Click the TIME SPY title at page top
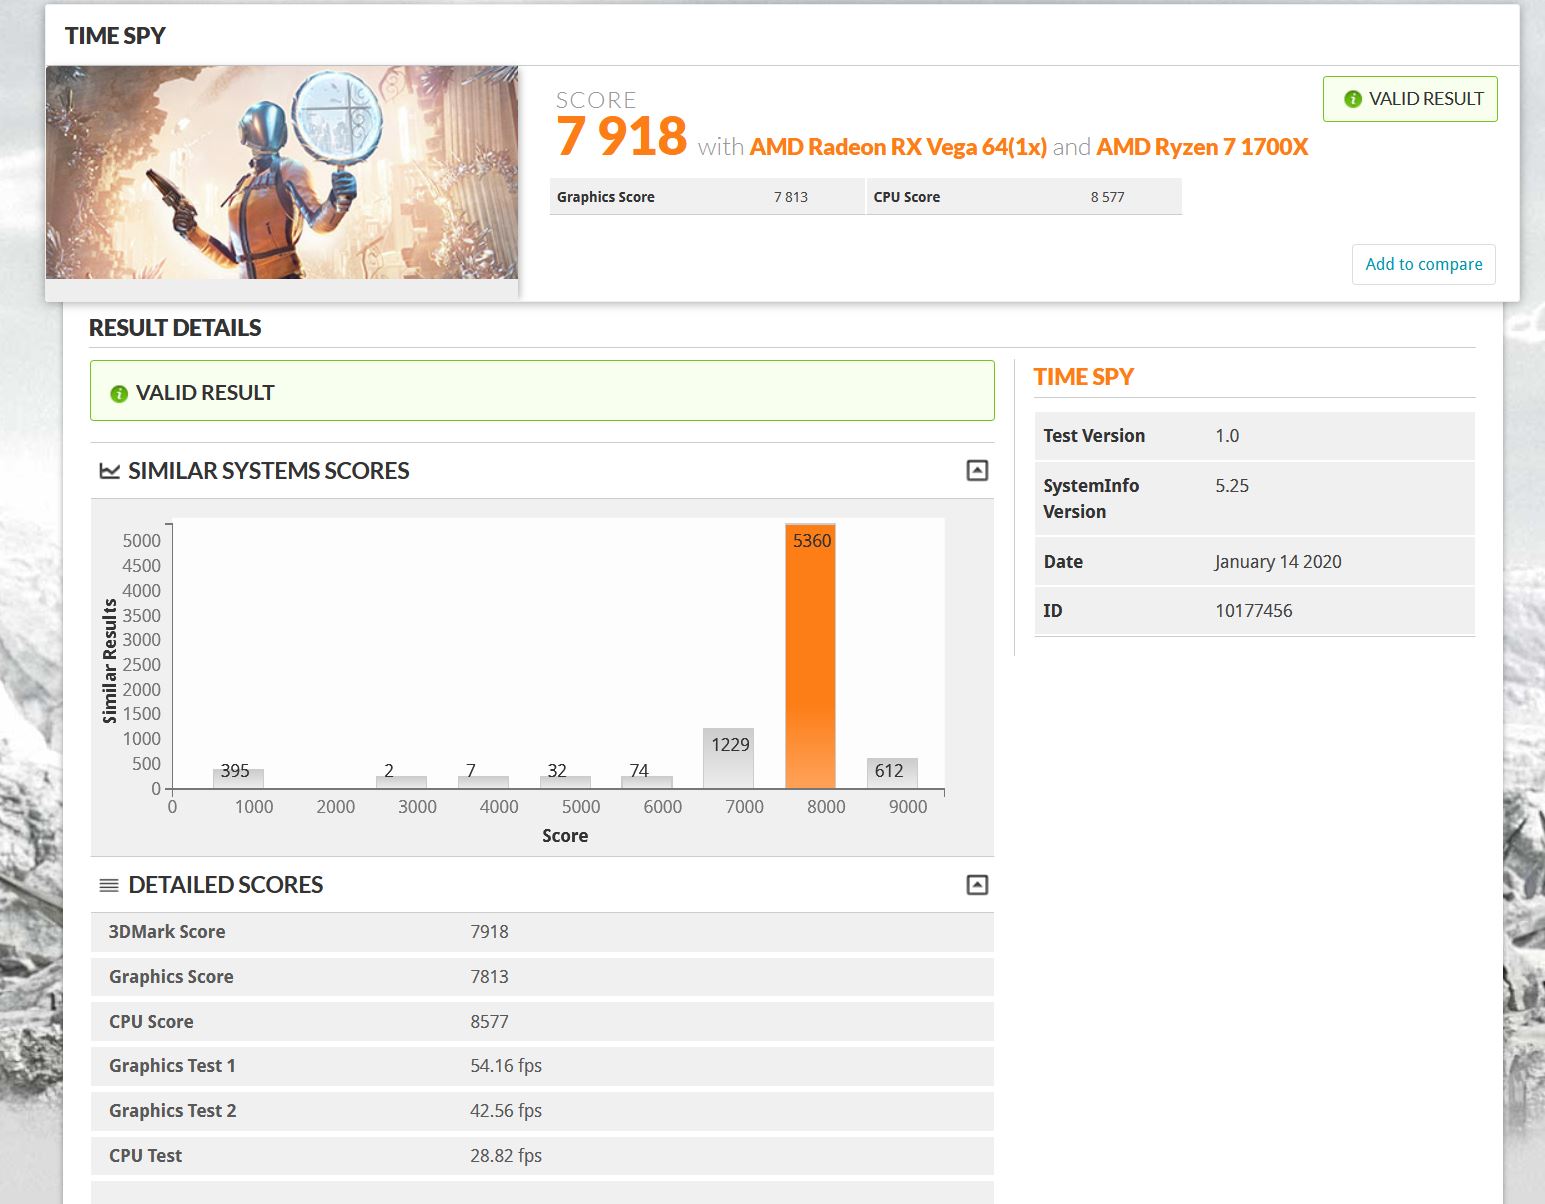The image size is (1545, 1204). (115, 36)
